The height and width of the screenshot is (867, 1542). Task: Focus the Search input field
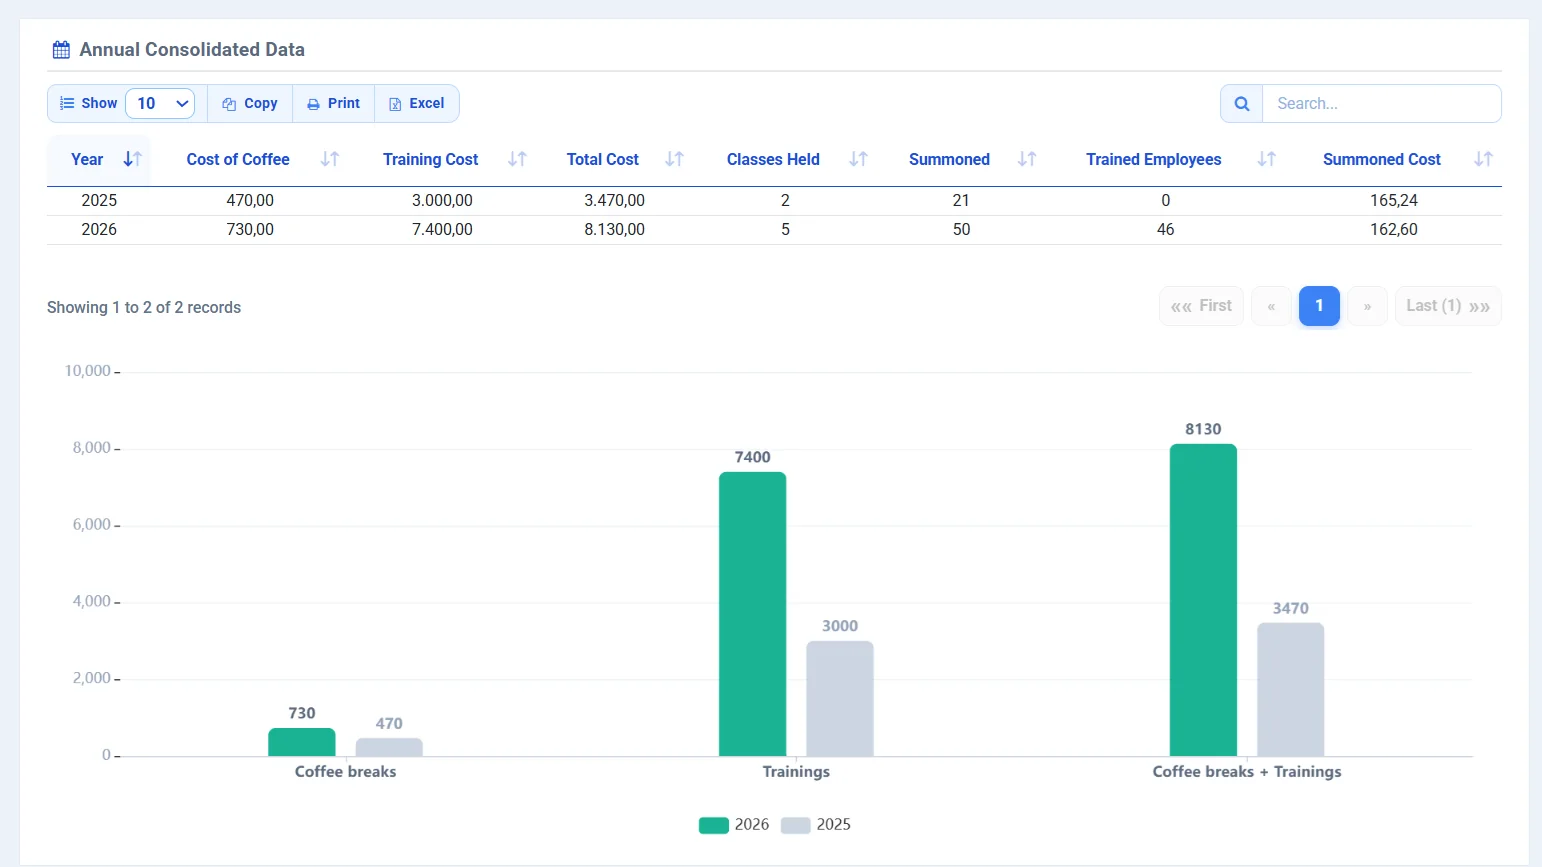pos(1382,103)
